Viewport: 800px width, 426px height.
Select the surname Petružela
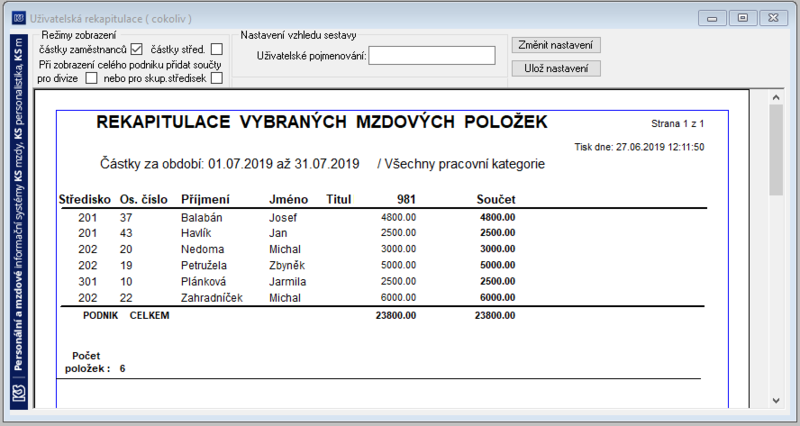(x=204, y=266)
